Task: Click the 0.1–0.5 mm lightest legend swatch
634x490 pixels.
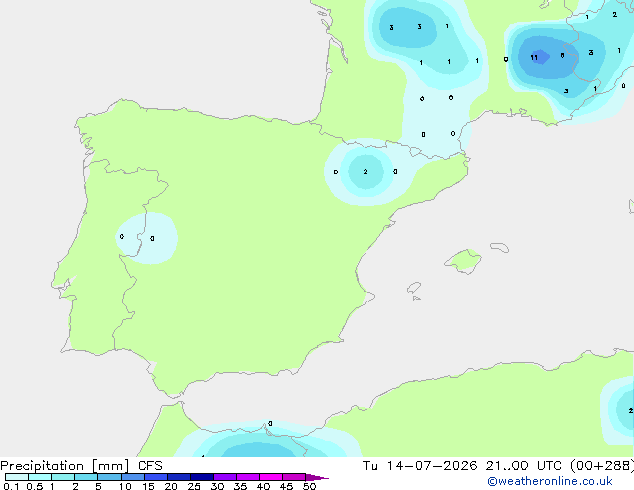Action: coord(17,477)
